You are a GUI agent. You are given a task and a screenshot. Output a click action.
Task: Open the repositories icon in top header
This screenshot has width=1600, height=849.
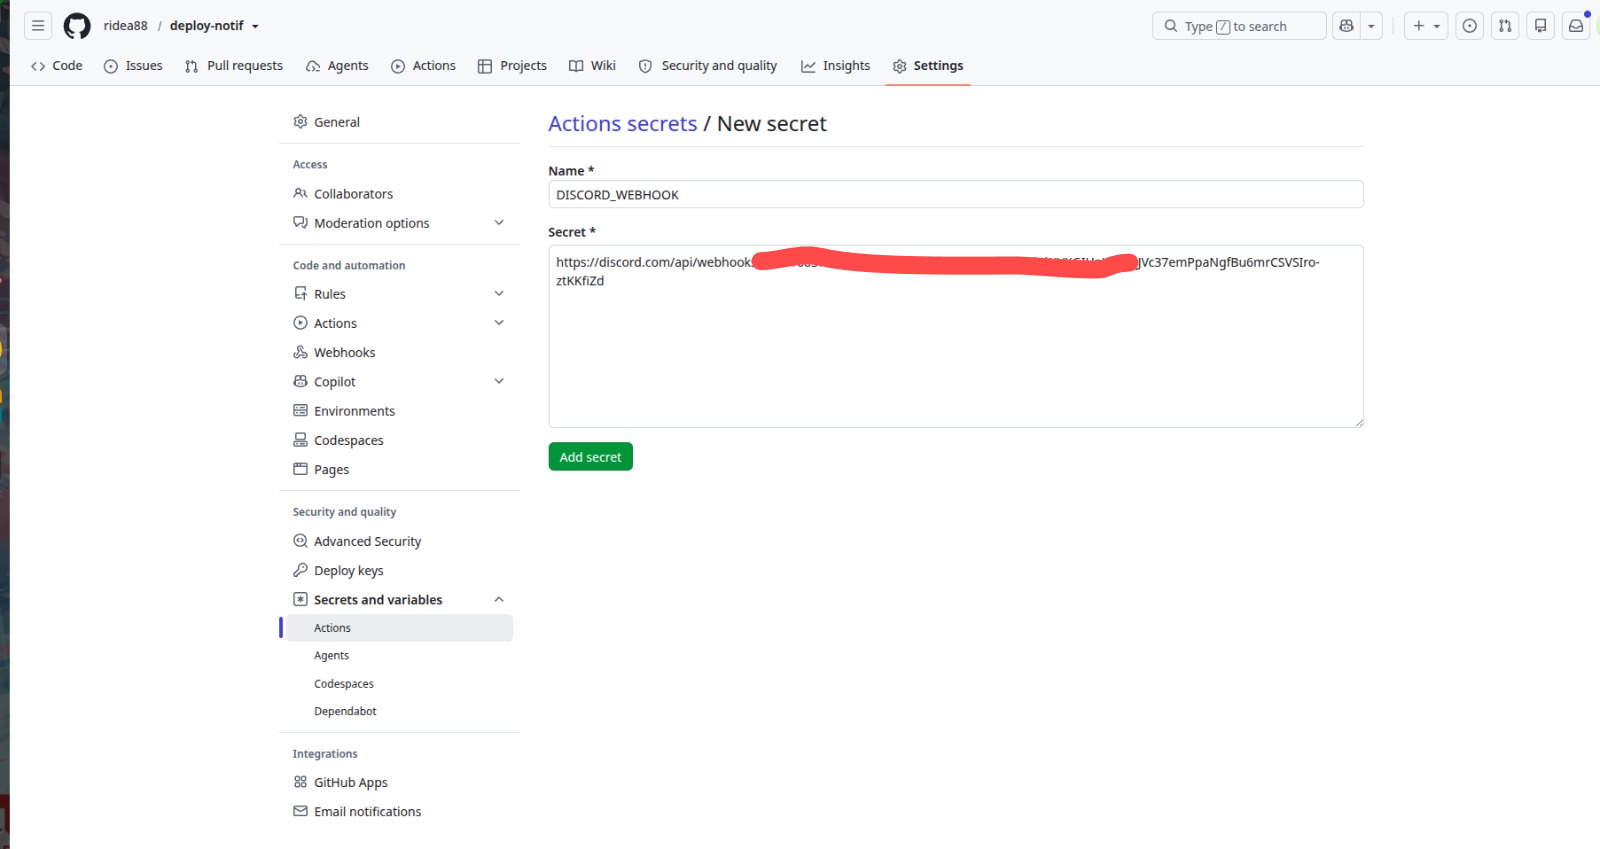pyautogui.click(x=1541, y=26)
